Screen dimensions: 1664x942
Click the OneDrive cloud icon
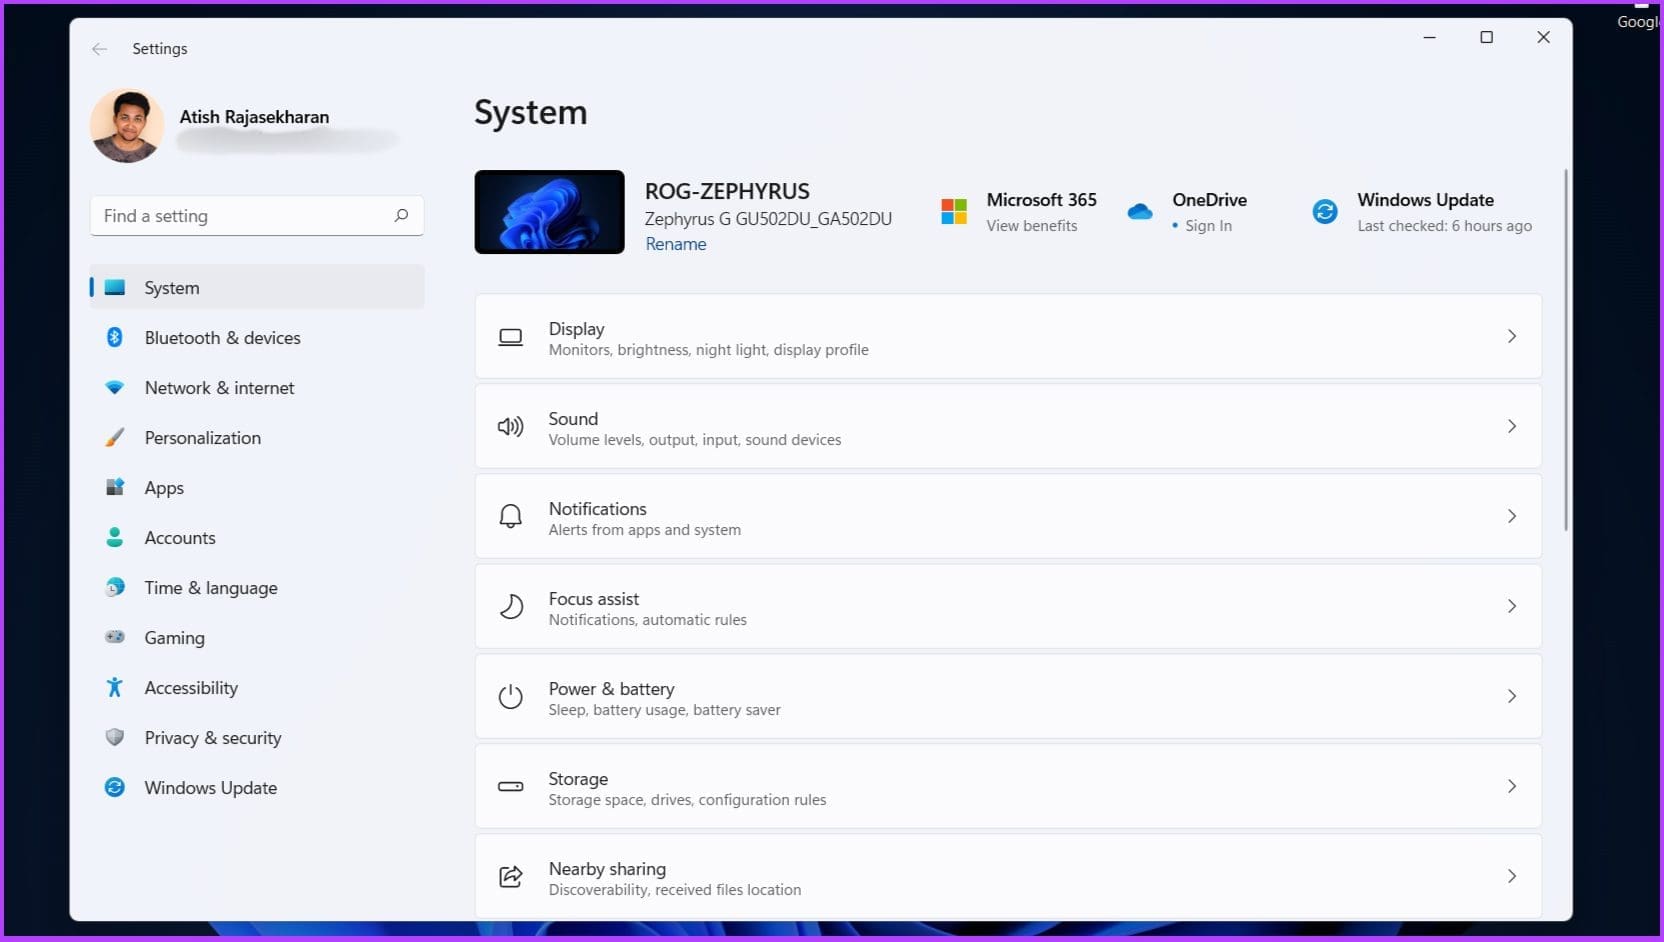coord(1140,210)
